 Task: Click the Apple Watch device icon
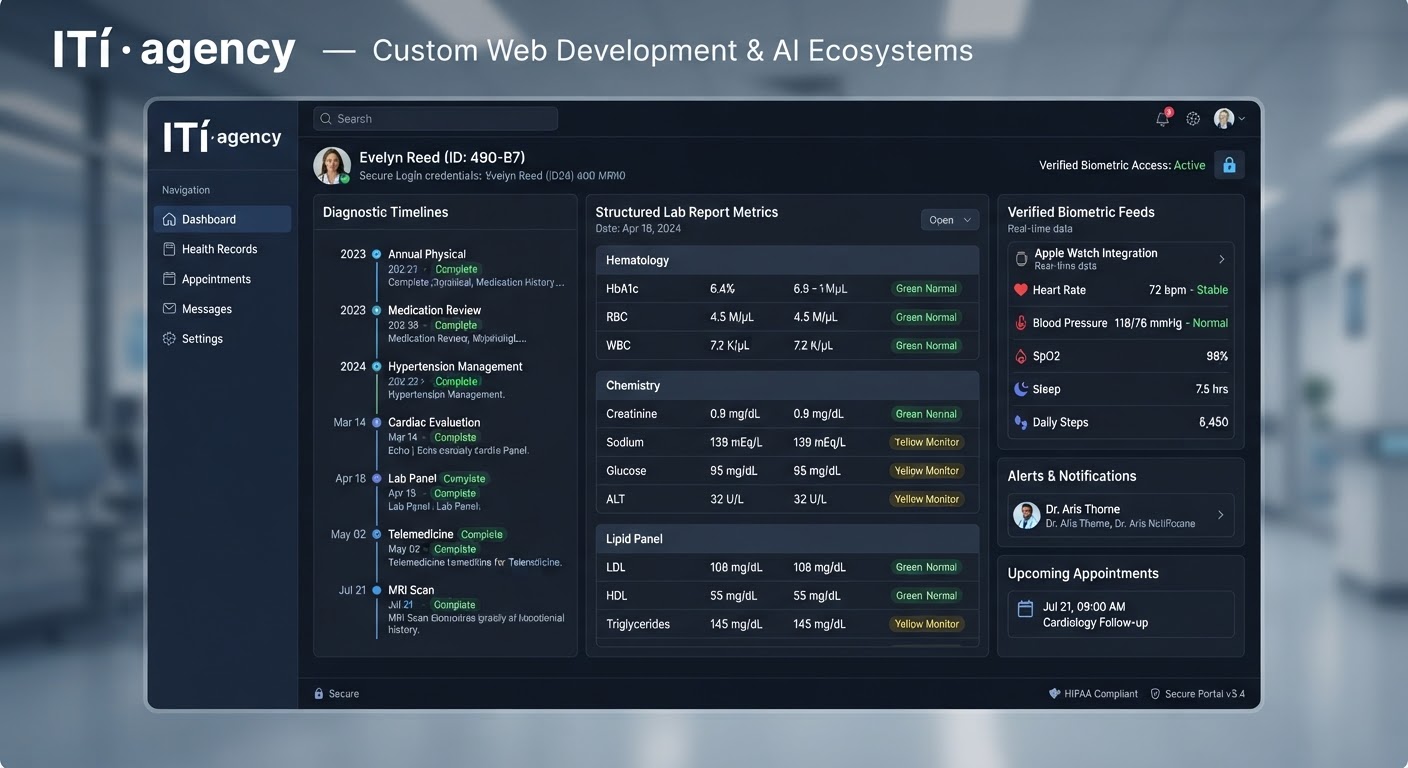click(x=1021, y=259)
